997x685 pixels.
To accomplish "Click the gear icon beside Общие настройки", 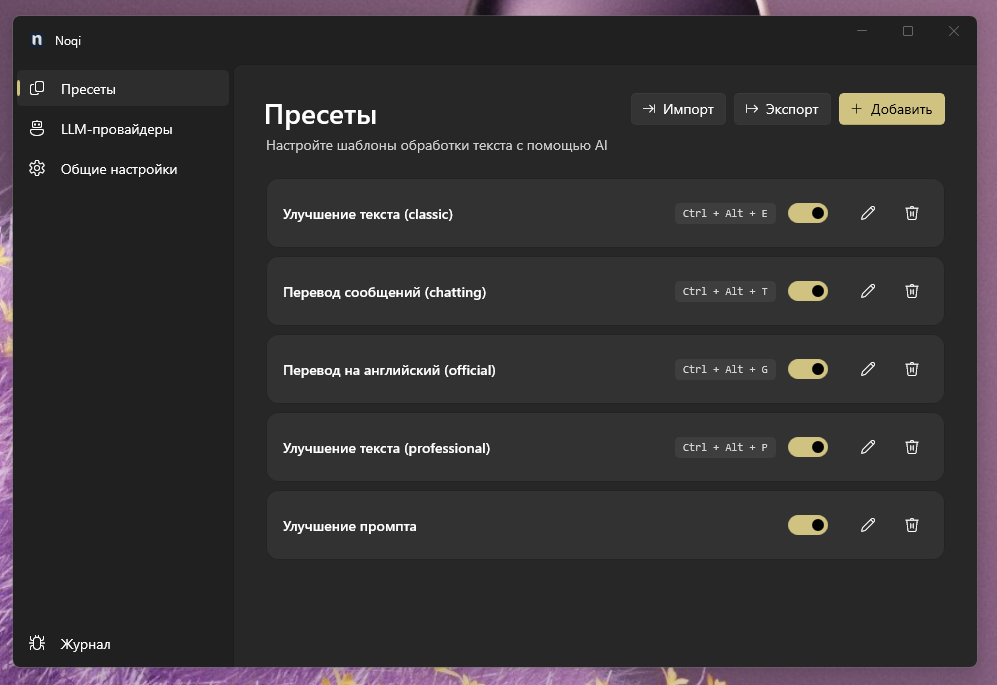I will click(36, 169).
